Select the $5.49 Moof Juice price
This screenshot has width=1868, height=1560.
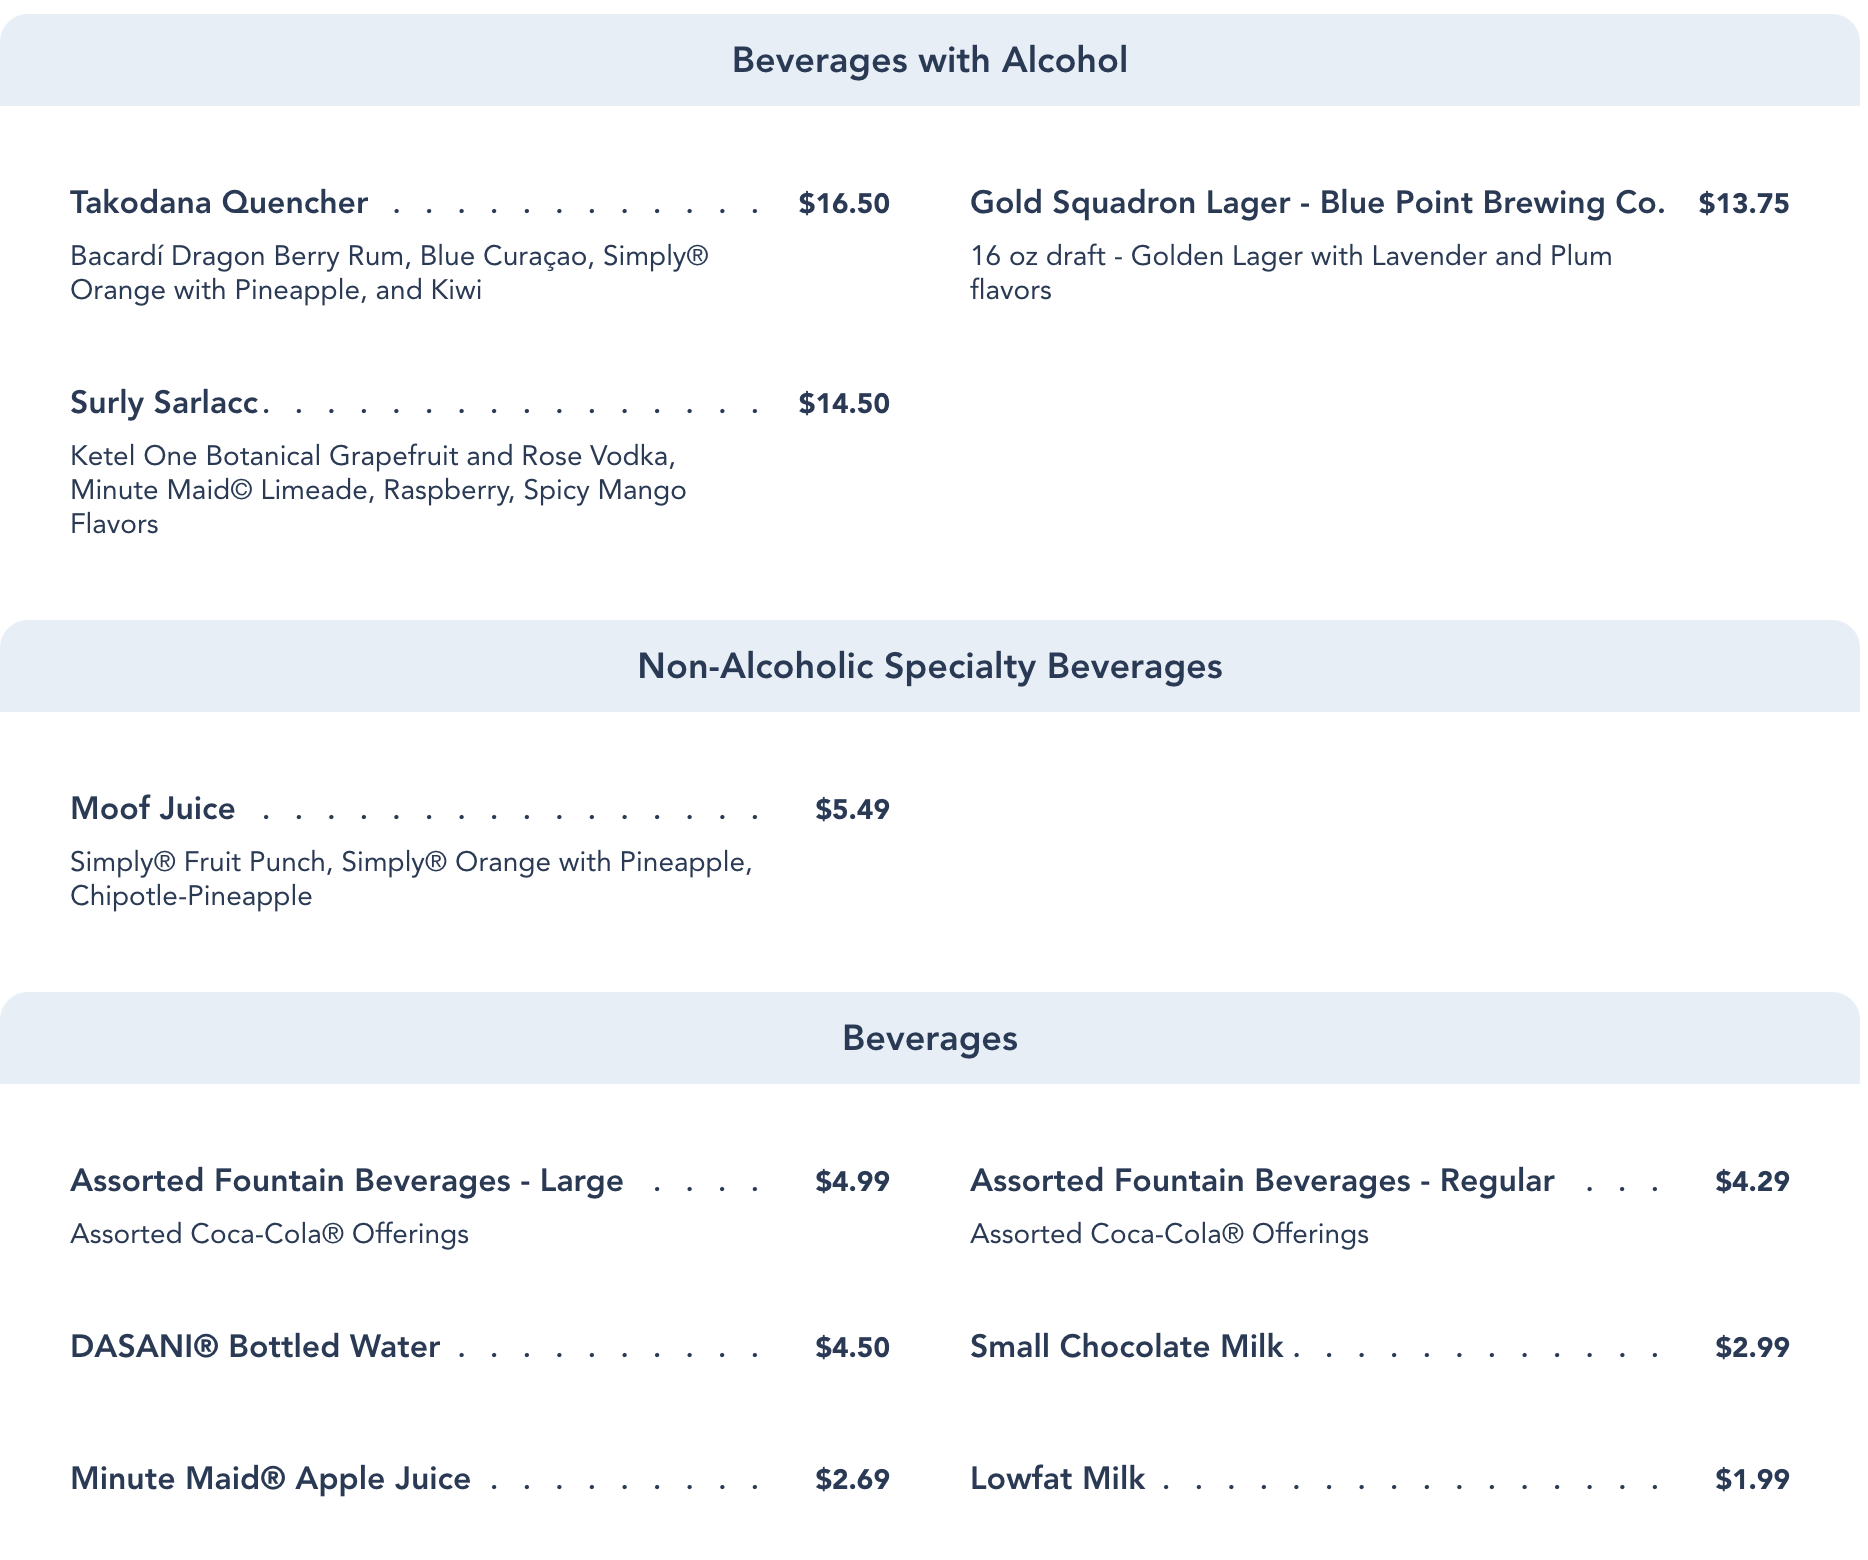tap(852, 810)
